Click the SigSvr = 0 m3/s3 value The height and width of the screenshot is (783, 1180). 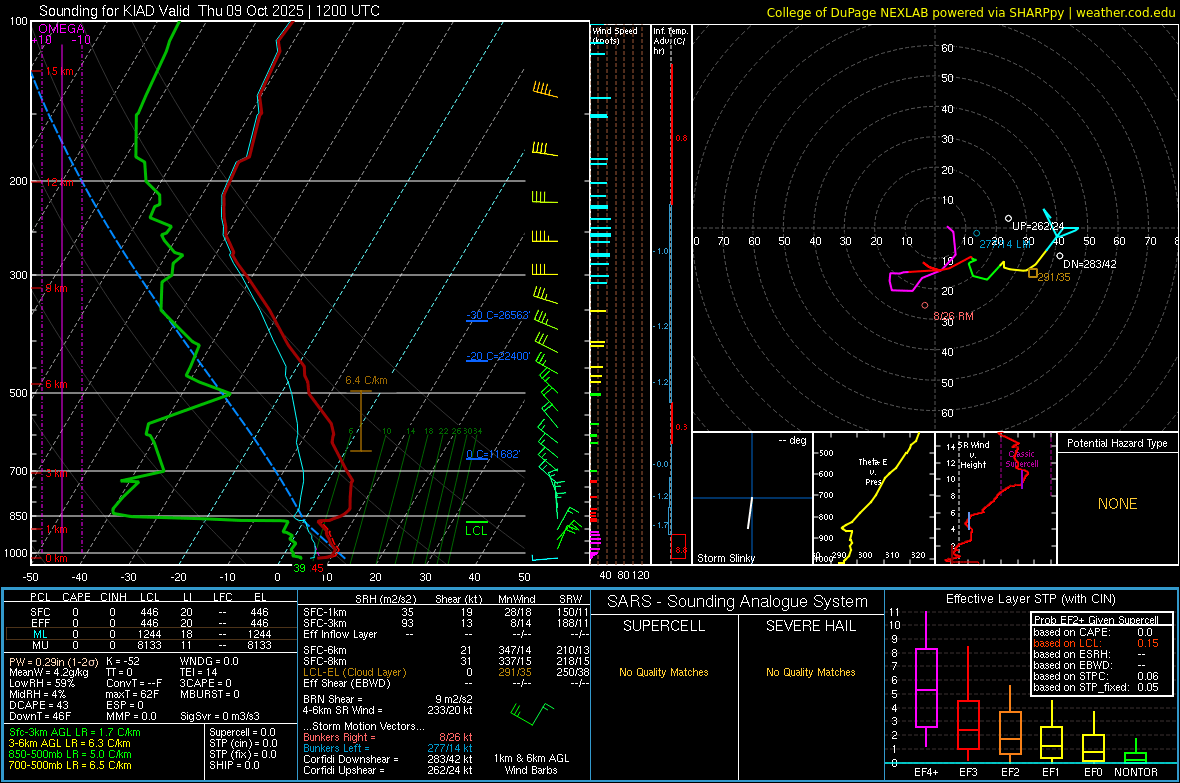coord(220,716)
